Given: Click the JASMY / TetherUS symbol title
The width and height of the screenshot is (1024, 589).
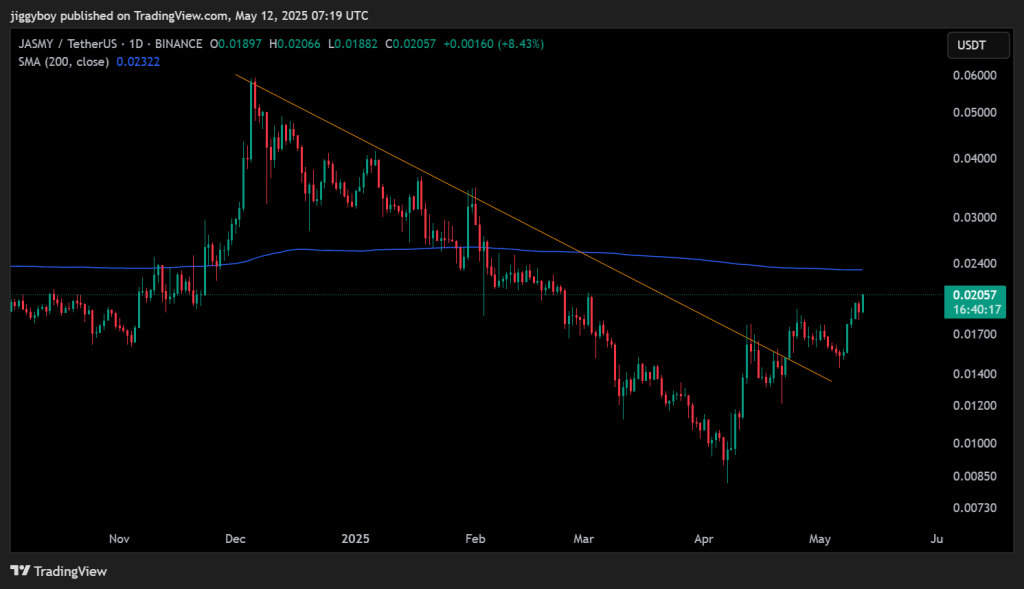Looking at the screenshot, I should pos(67,44).
